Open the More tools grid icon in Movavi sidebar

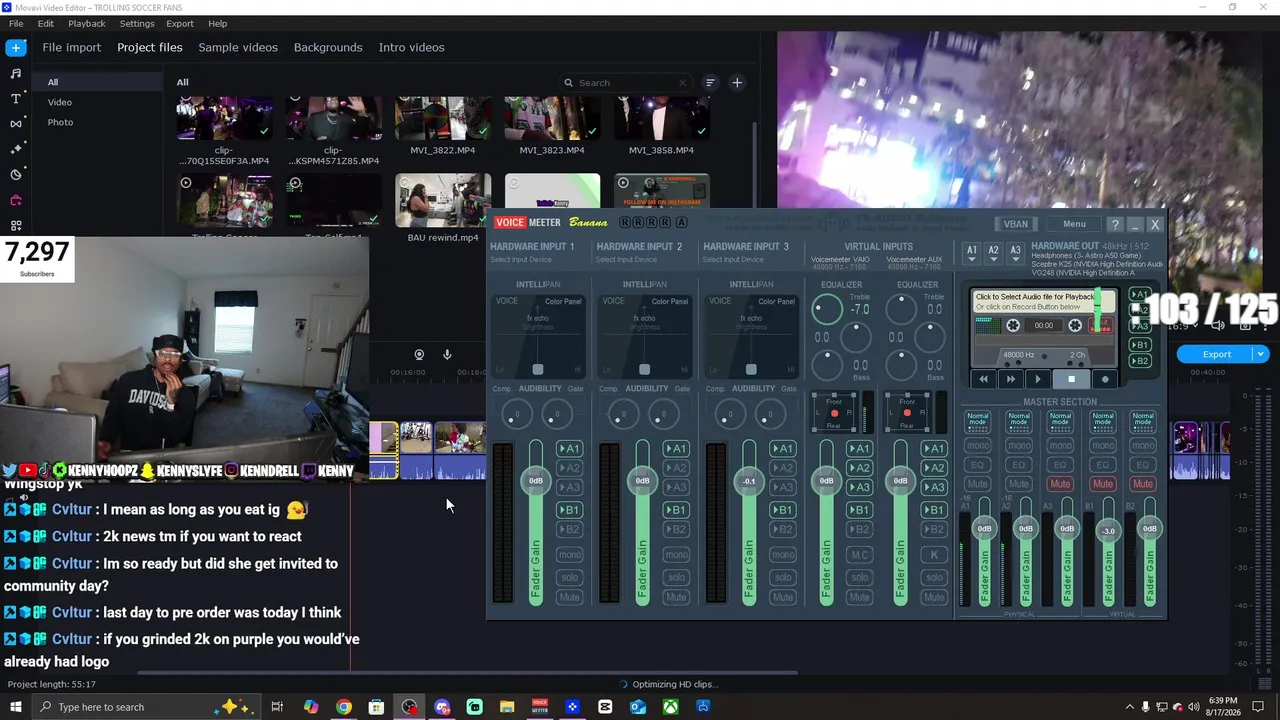[x=16, y=226]
